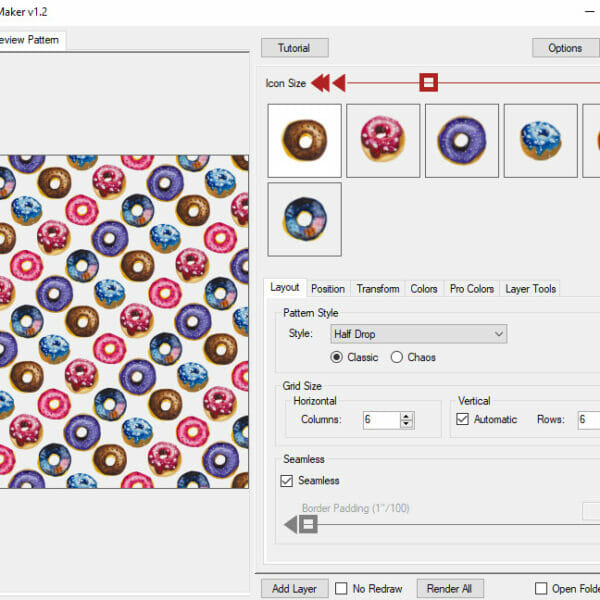
Task: Click the double-arrow icon size decrease button
Action: pyautogui.click(x=321, y=83)
